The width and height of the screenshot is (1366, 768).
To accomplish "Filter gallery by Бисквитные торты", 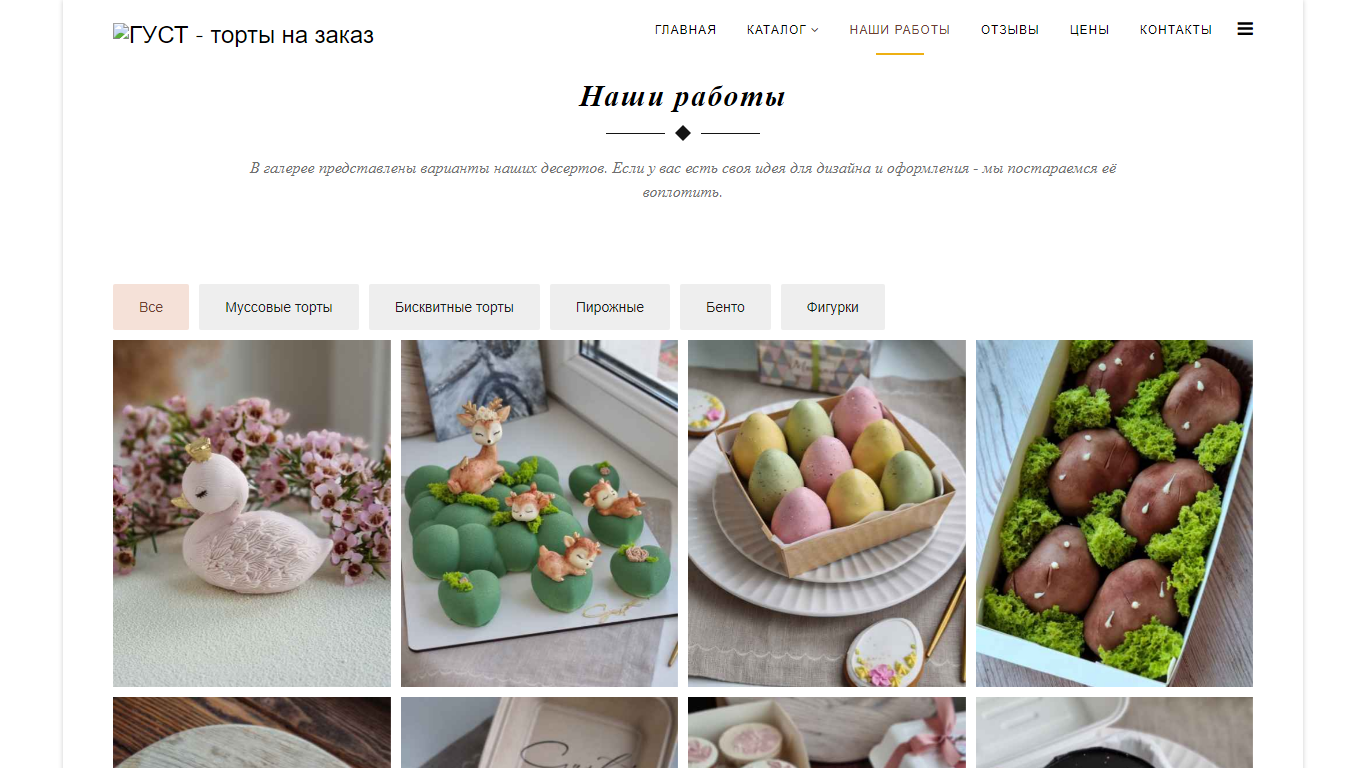I will pos(454,307).
